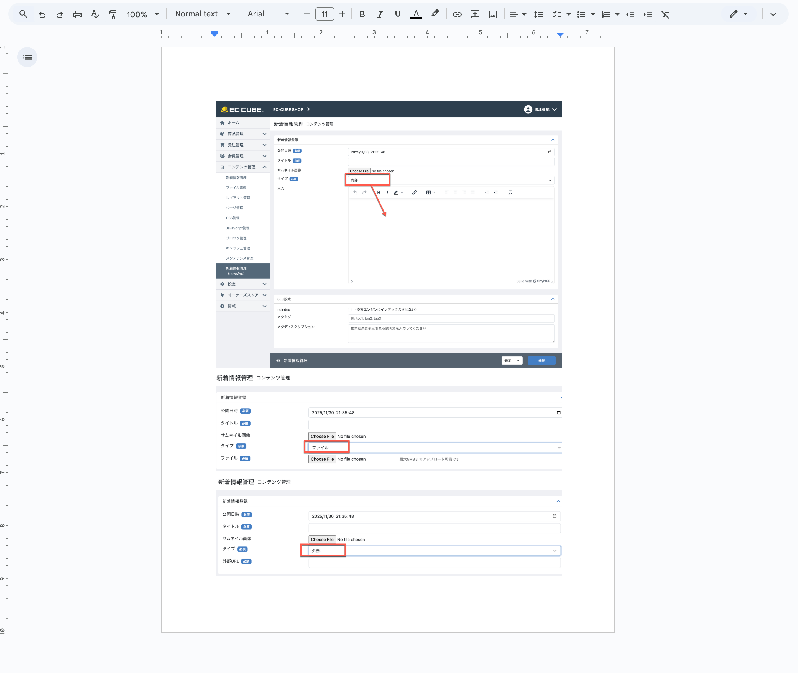Open the search menus magnifier icon
This screenshot has width=798, height=673.
(x=23, y=14)
